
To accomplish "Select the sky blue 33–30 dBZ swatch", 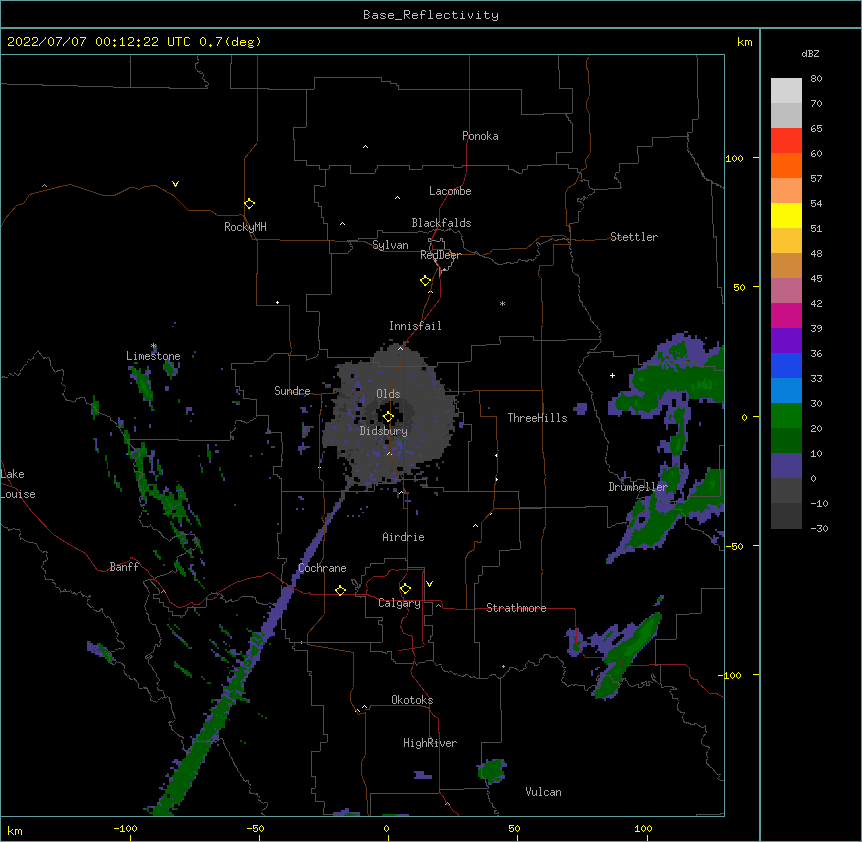I will coord(786,391).
